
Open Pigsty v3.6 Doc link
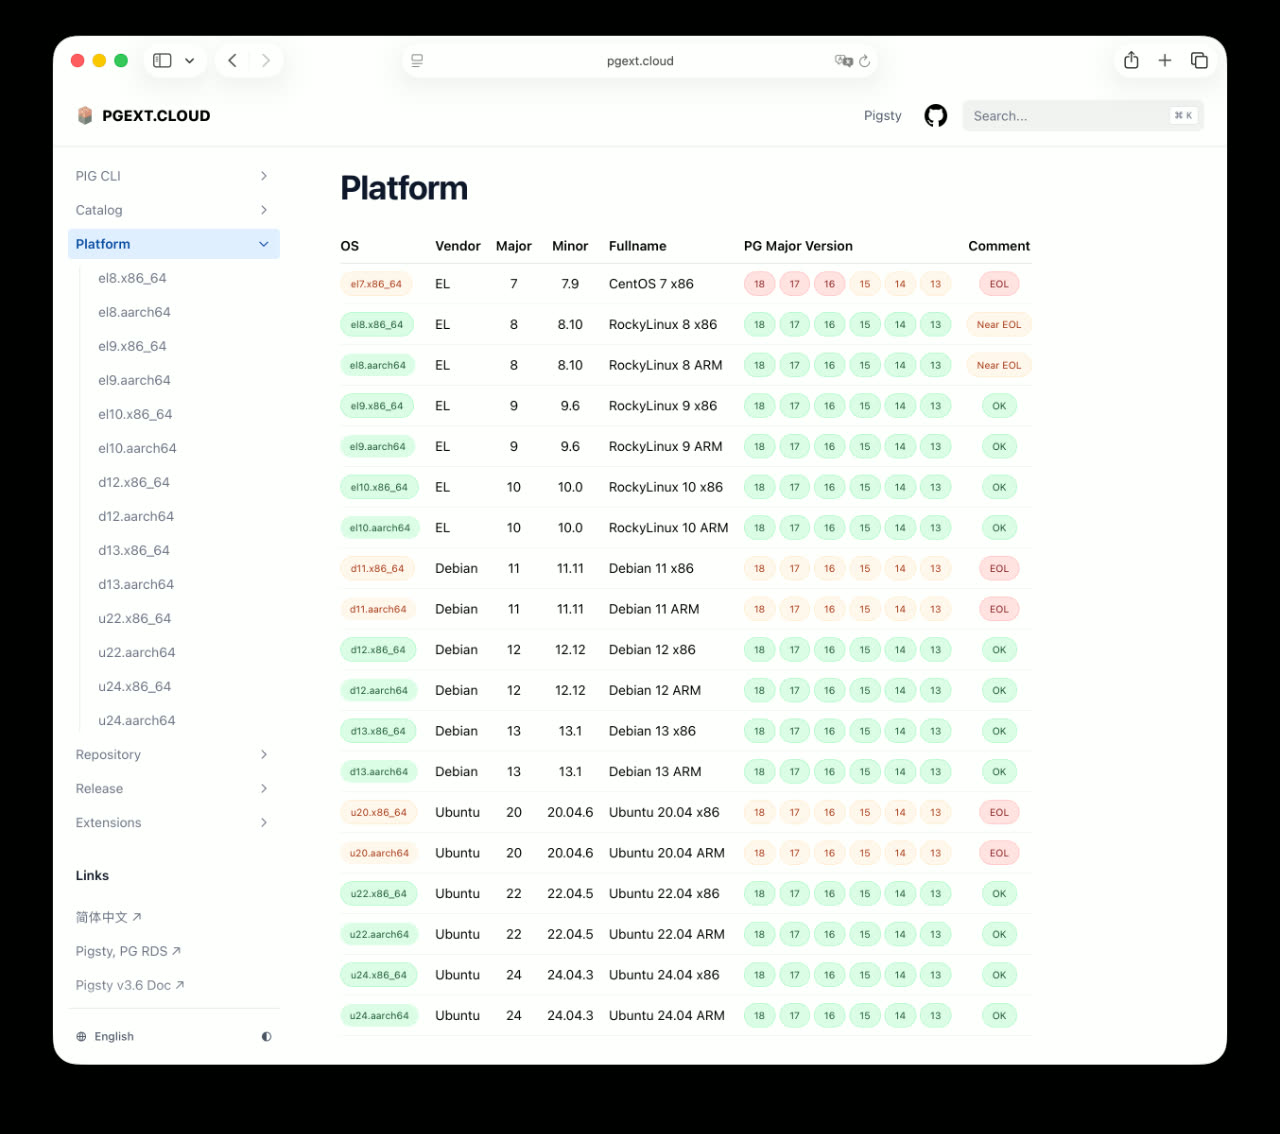click(129, 985)
